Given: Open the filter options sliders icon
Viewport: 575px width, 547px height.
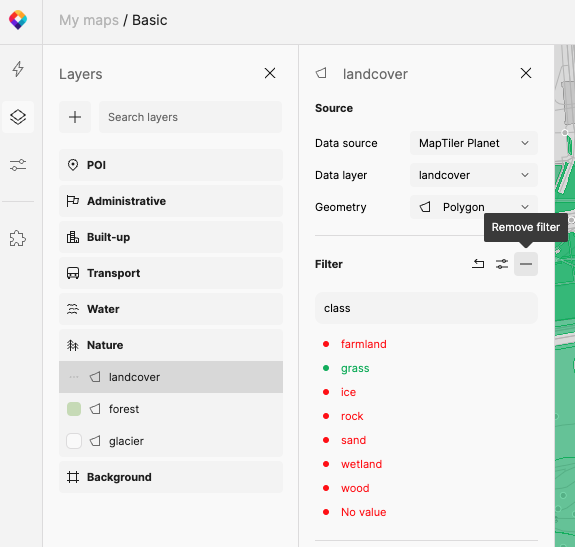Looking at the screenshot, I should coord(502,264).
